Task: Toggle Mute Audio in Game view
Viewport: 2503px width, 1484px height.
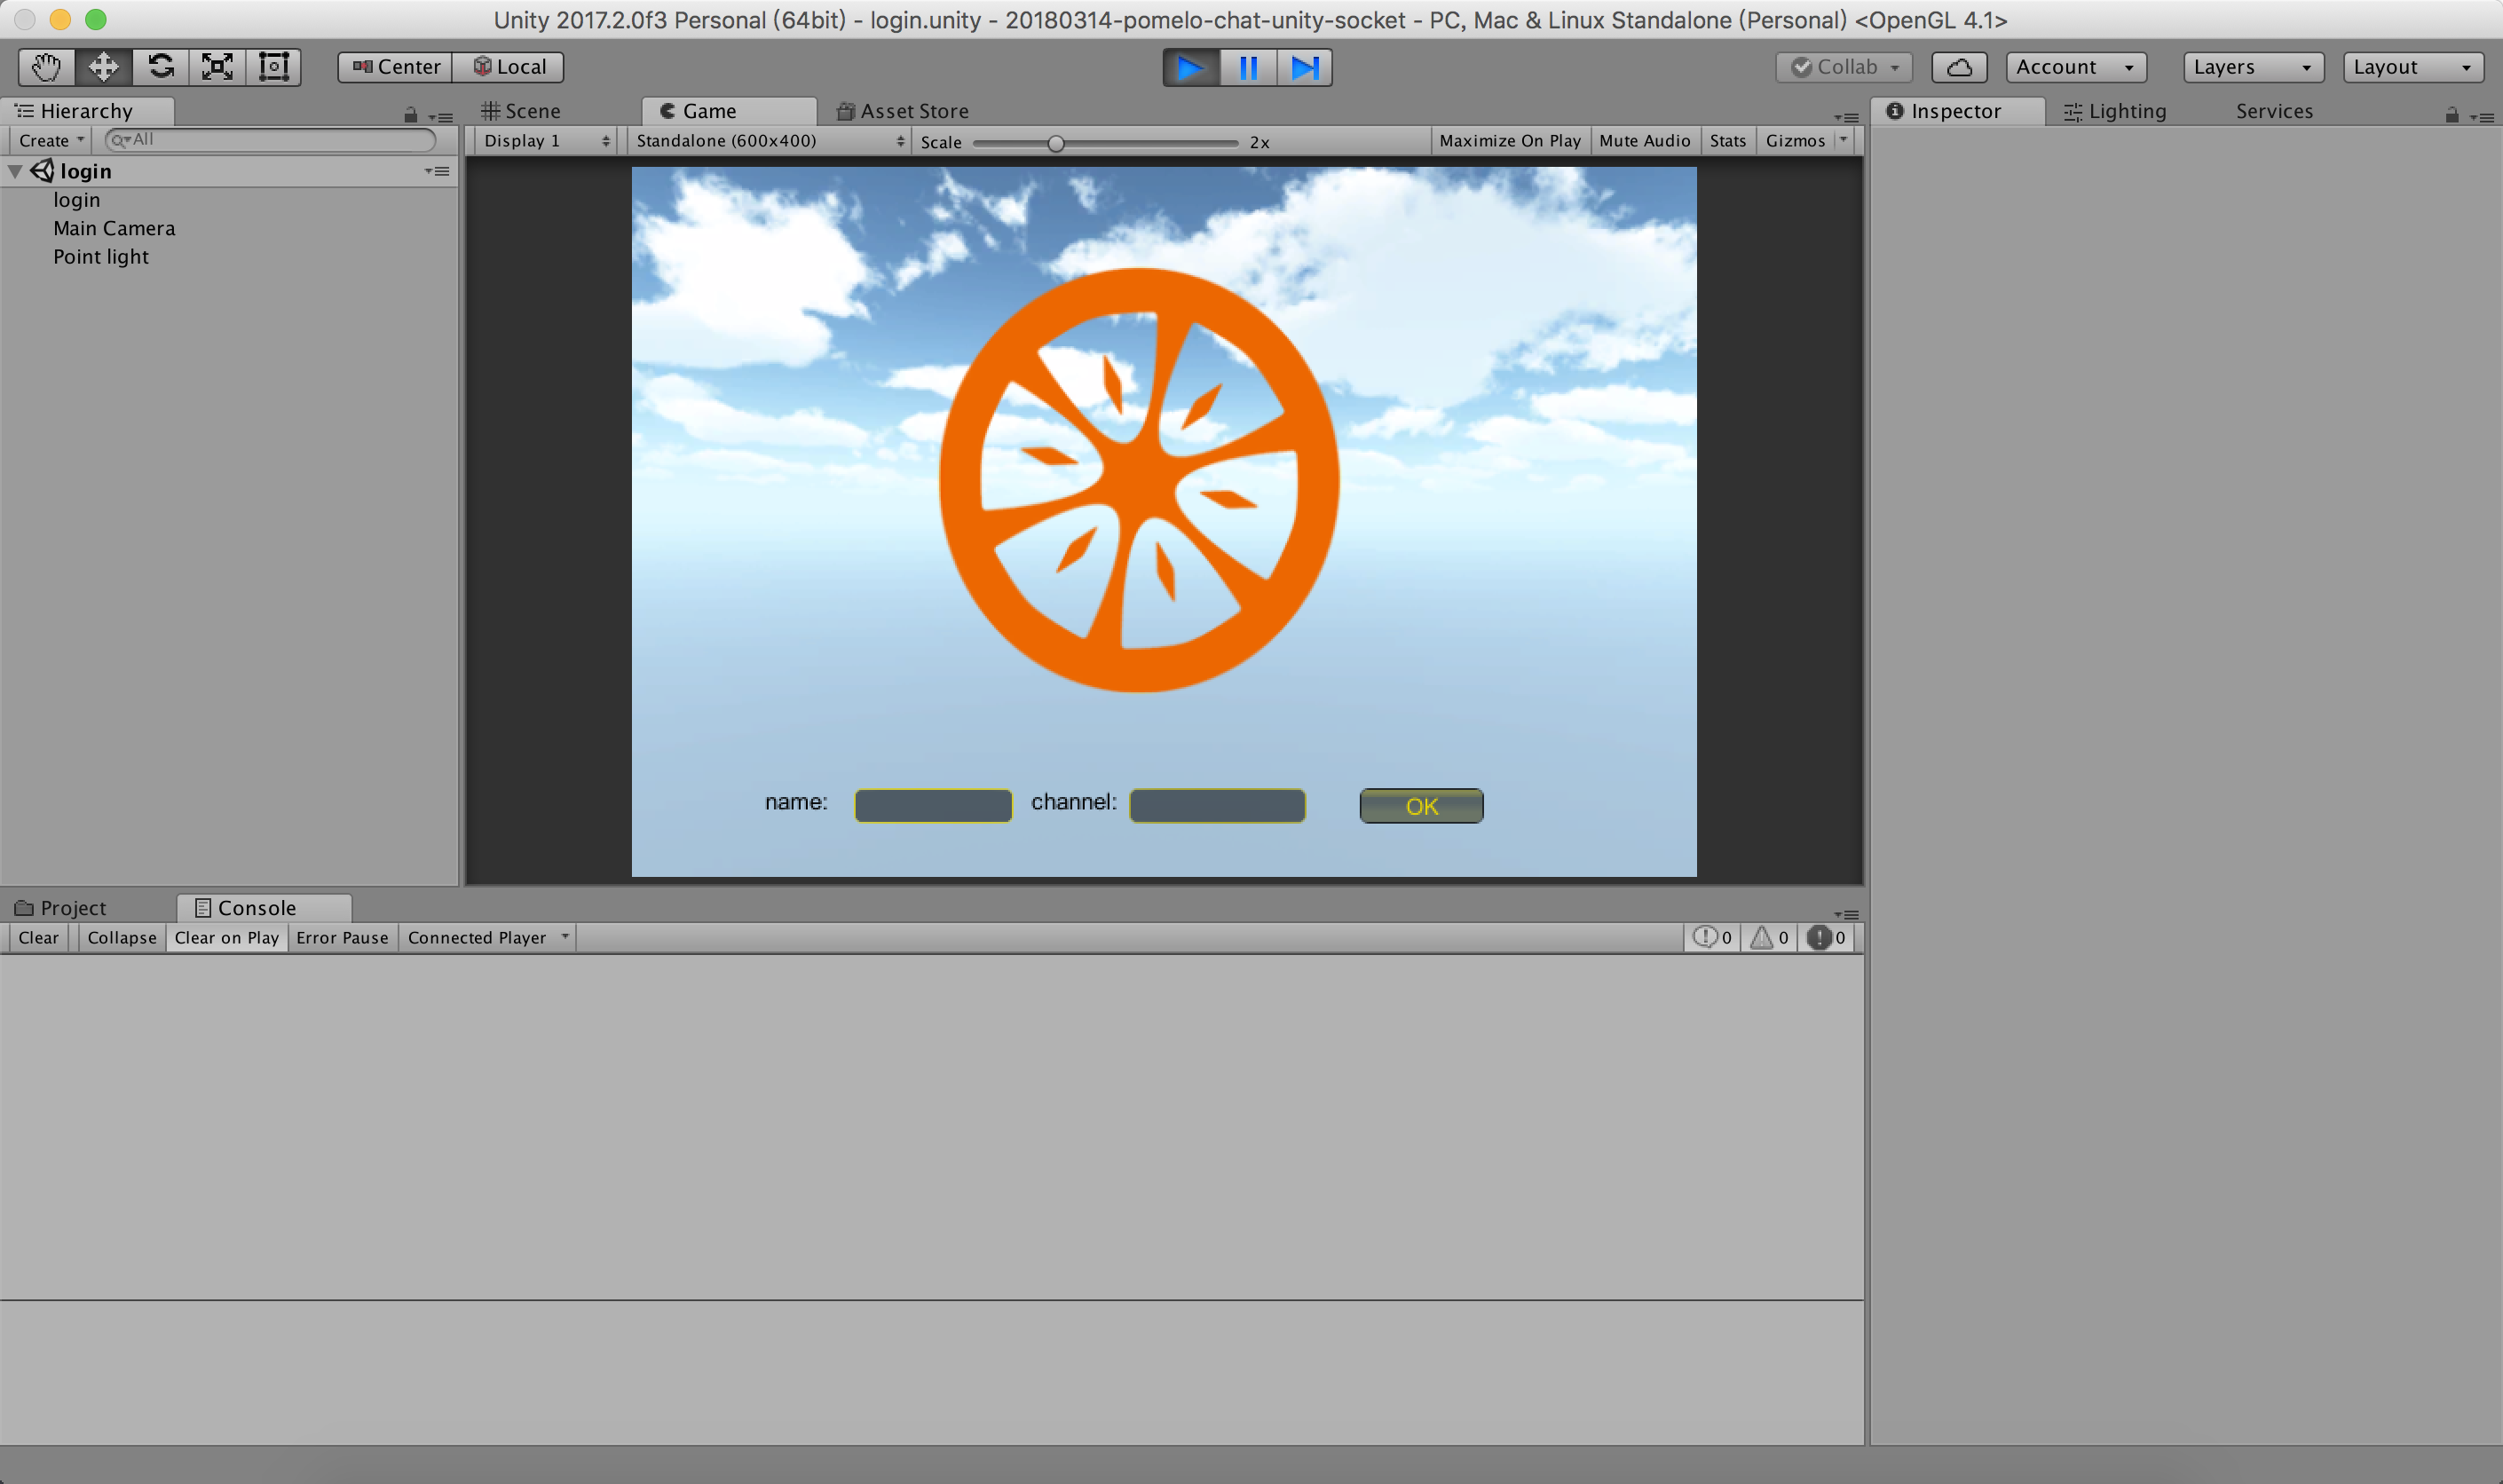Action: pyautogui.click(x=1644, y=141)
